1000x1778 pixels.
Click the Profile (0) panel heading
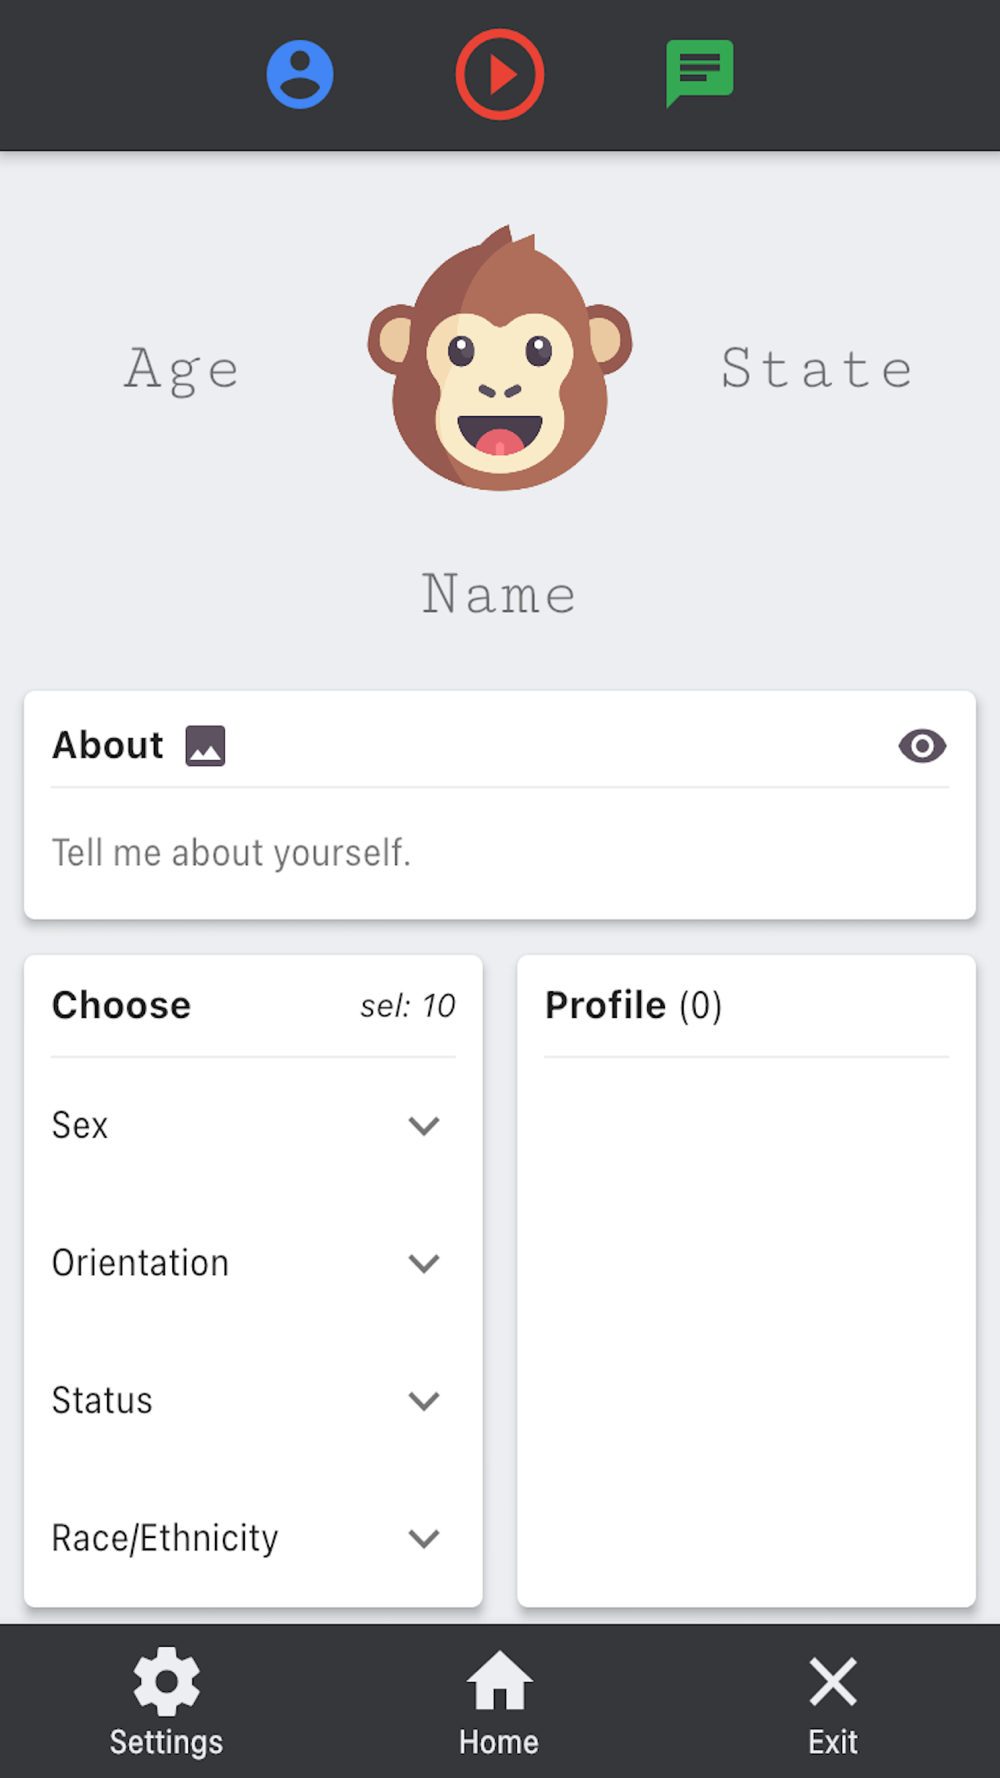point(633,1005)
